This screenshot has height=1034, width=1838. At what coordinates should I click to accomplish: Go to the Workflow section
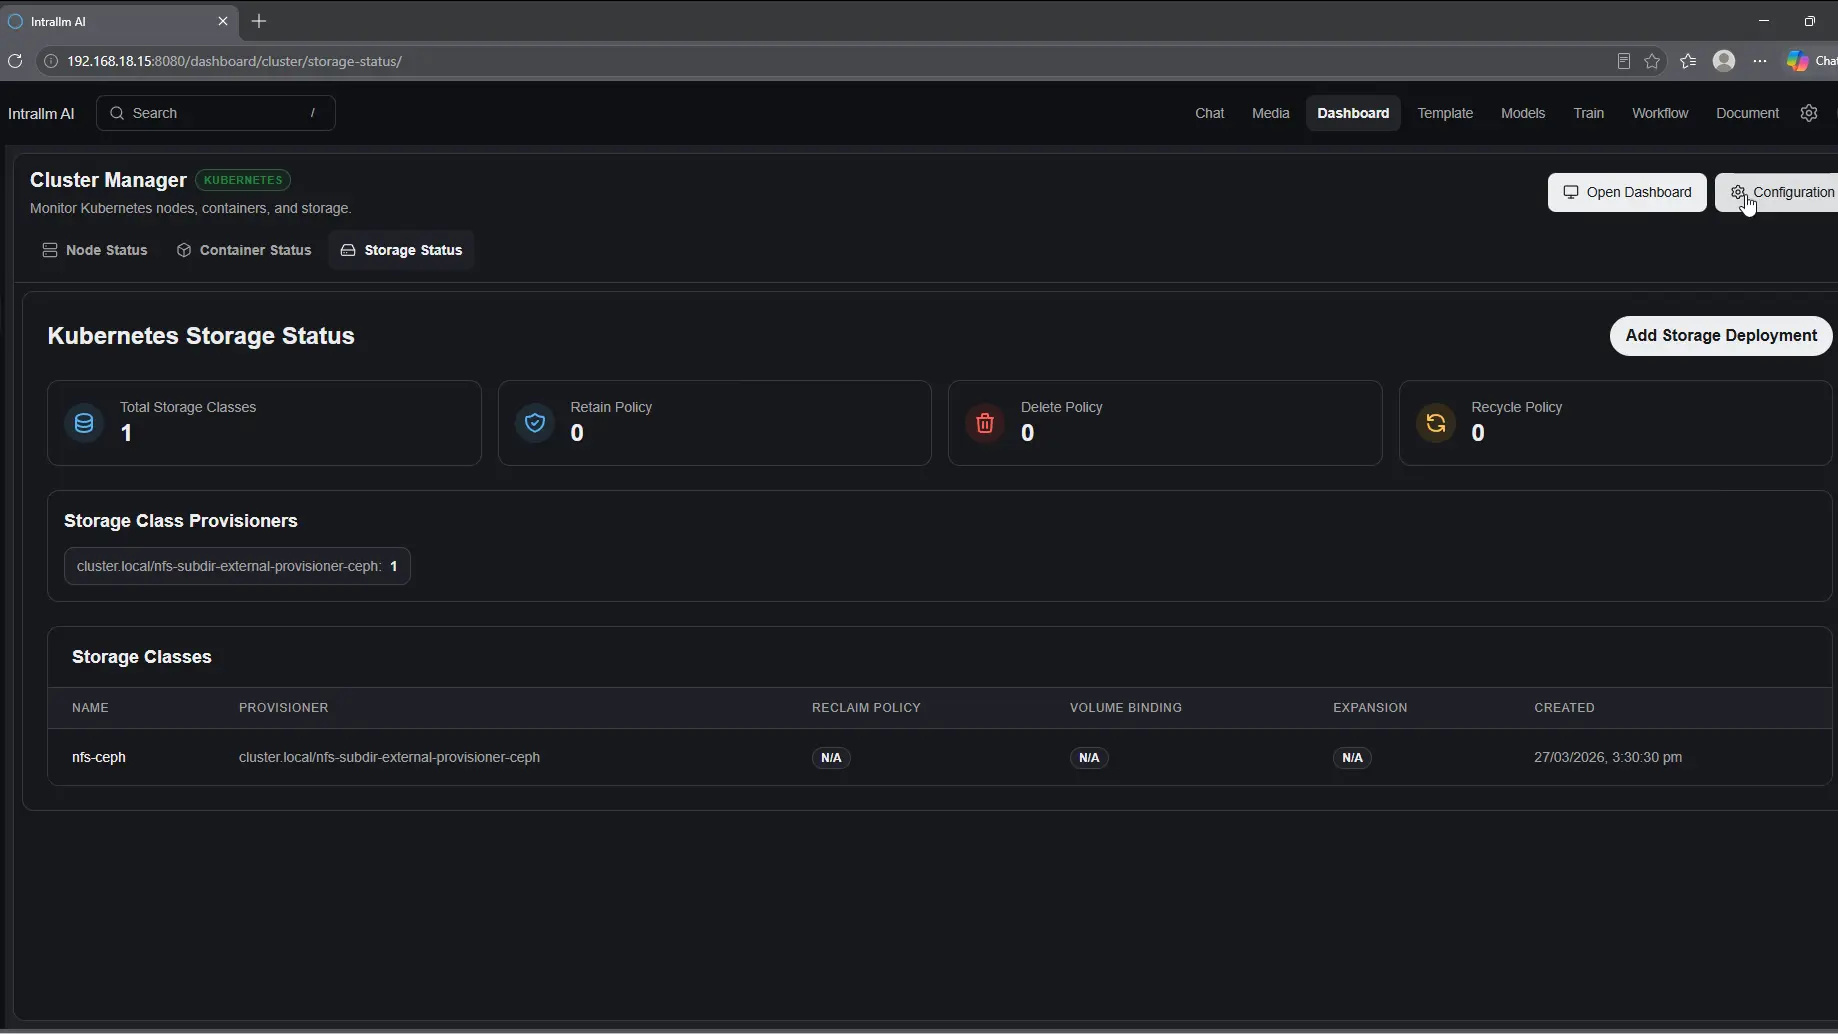(x=1660, y=113)
